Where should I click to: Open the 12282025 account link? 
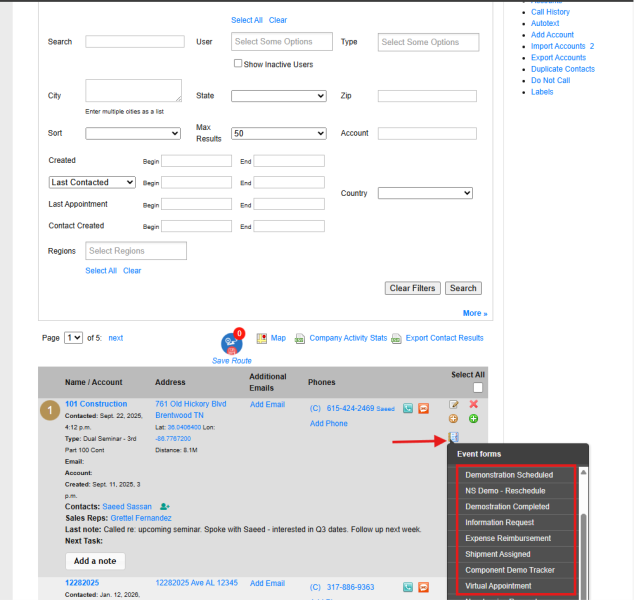tap(82, 583)
